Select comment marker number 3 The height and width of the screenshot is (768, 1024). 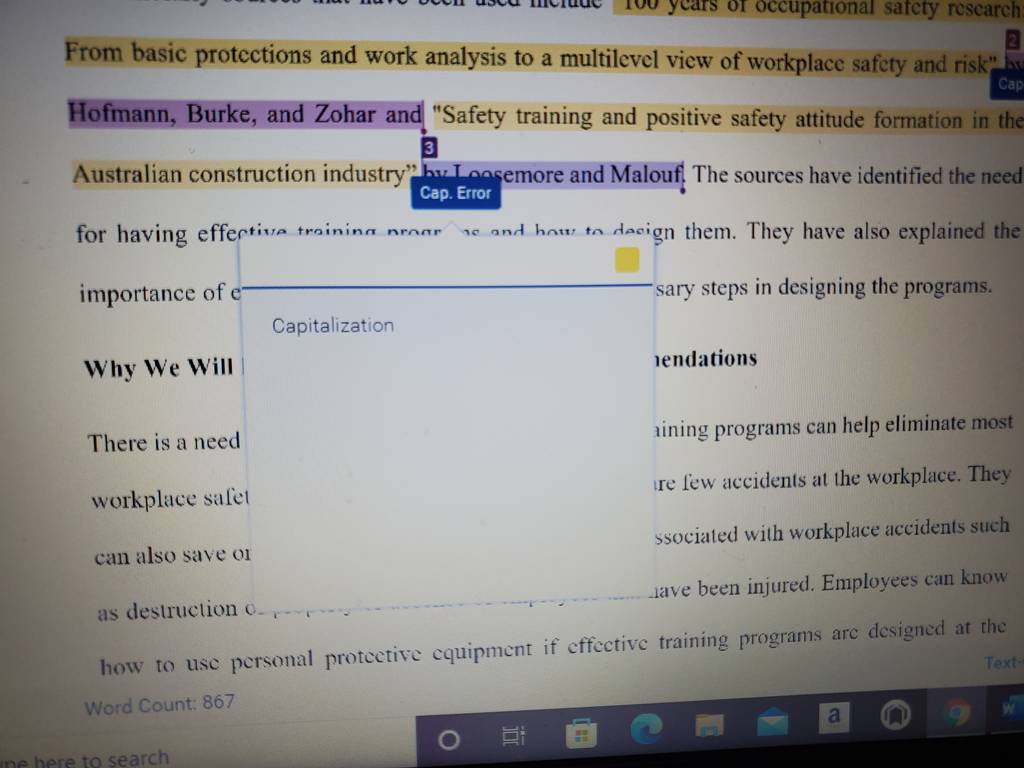coord(429,148)
